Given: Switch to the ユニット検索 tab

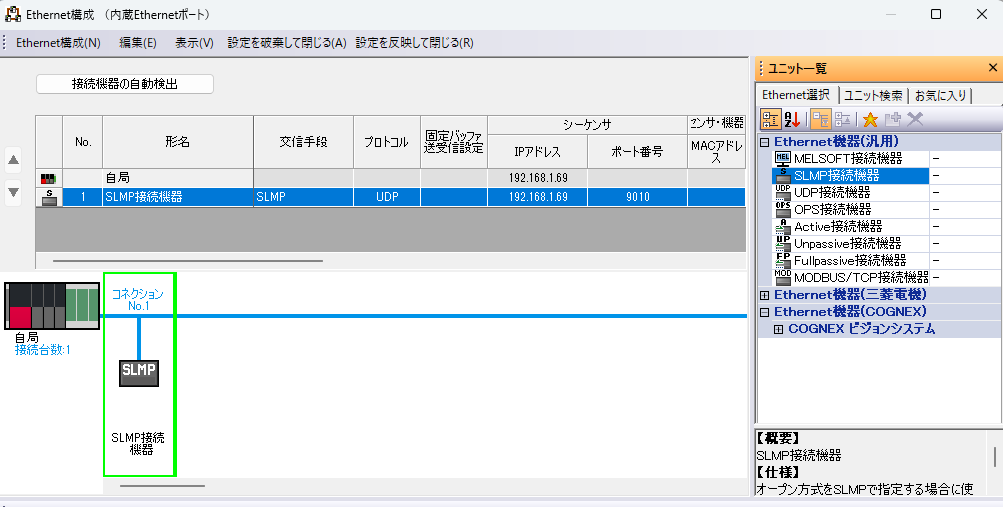Looking at the screenshot, I should click(873, 95).
